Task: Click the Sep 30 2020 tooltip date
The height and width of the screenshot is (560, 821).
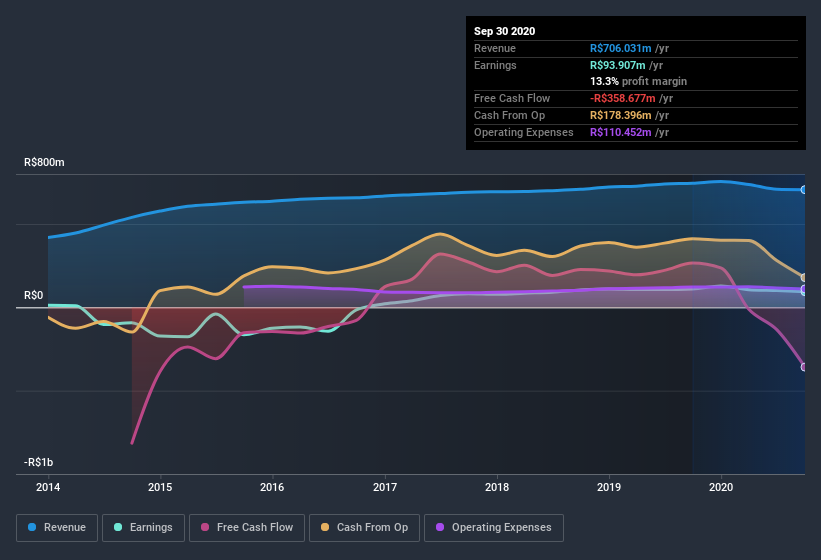Action: click(x=505, y=31)
